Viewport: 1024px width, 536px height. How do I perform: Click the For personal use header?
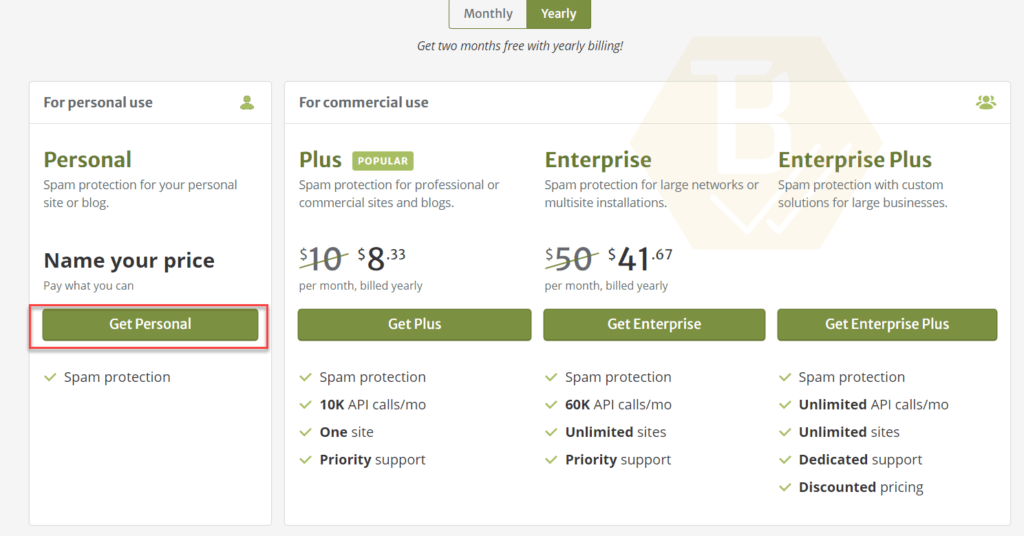coord(98,102)
